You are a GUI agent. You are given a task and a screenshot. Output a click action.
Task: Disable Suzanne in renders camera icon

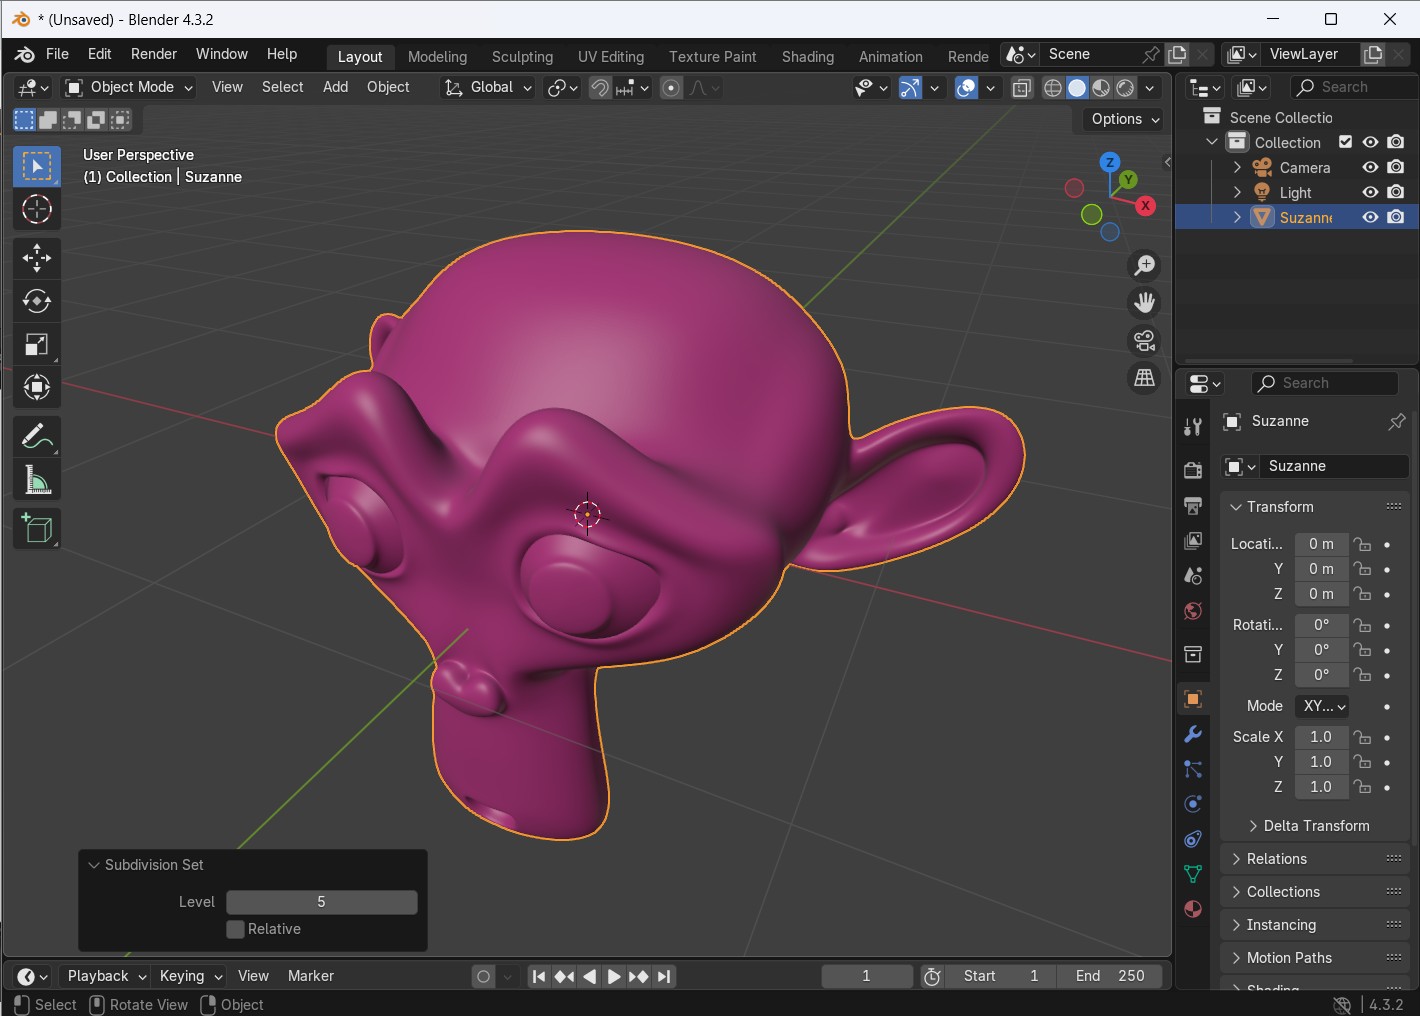[x=1396, y=217]
